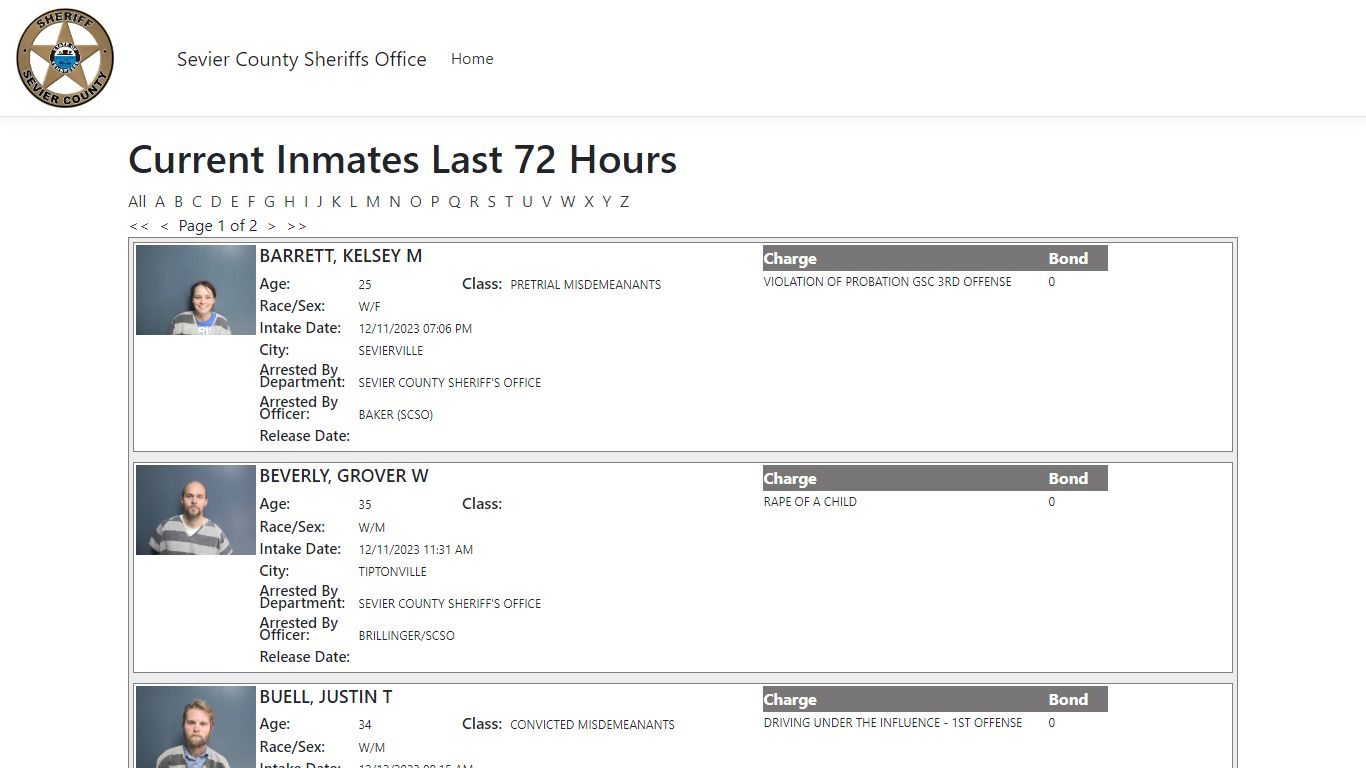1366x768 pixels.
Task: Filter inmates by letter Z
Action: tap(625, 201)
